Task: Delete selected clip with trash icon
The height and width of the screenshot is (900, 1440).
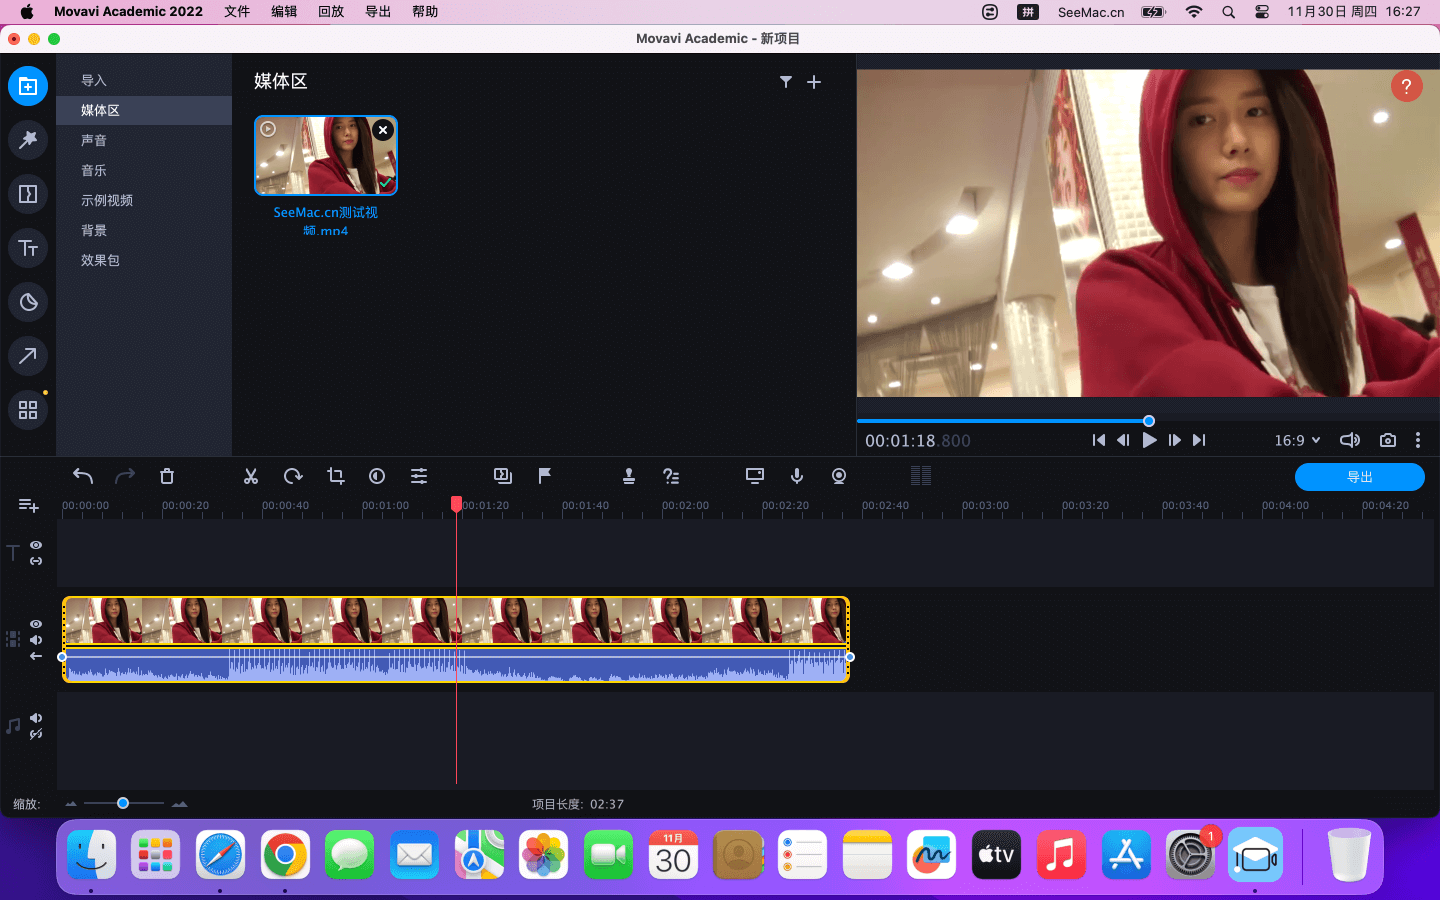Action: point(167,476)
